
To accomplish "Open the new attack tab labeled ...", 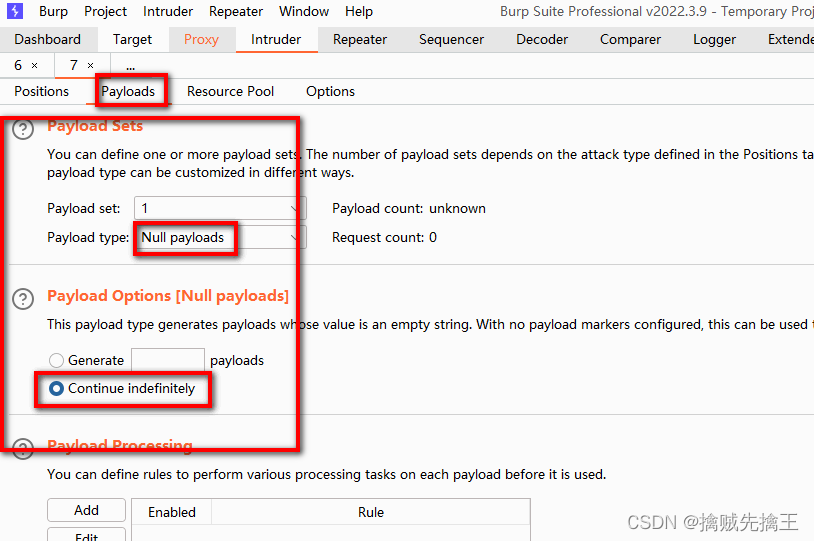I will (130, 66).
